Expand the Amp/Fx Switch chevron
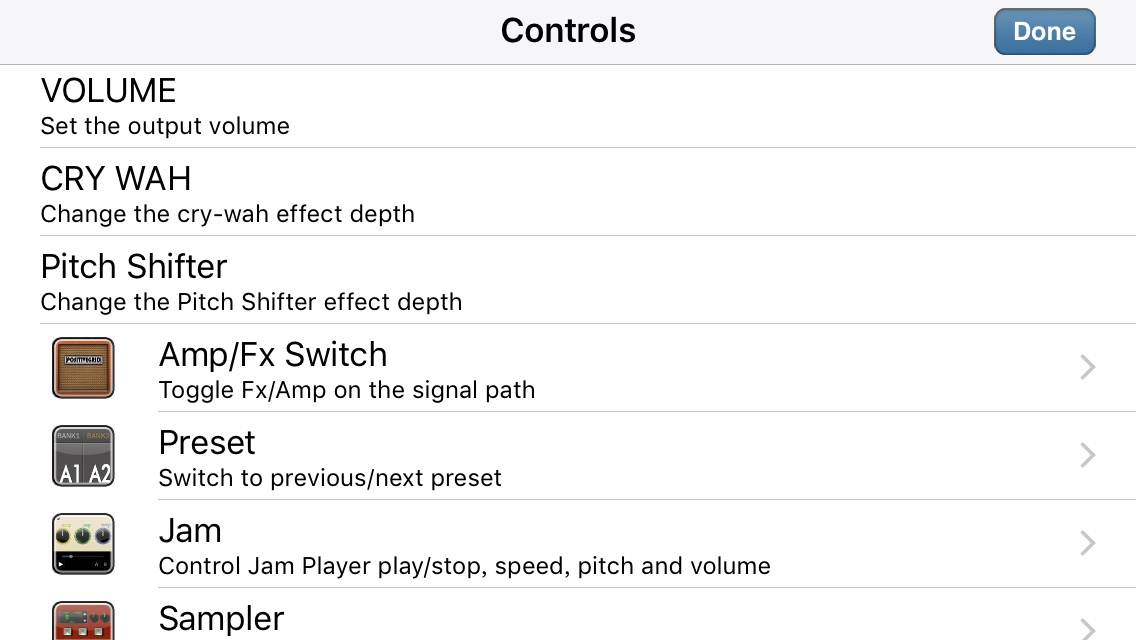This screenshot has height=640, width=1136. pyautogui.click(x=1087, y=367)
